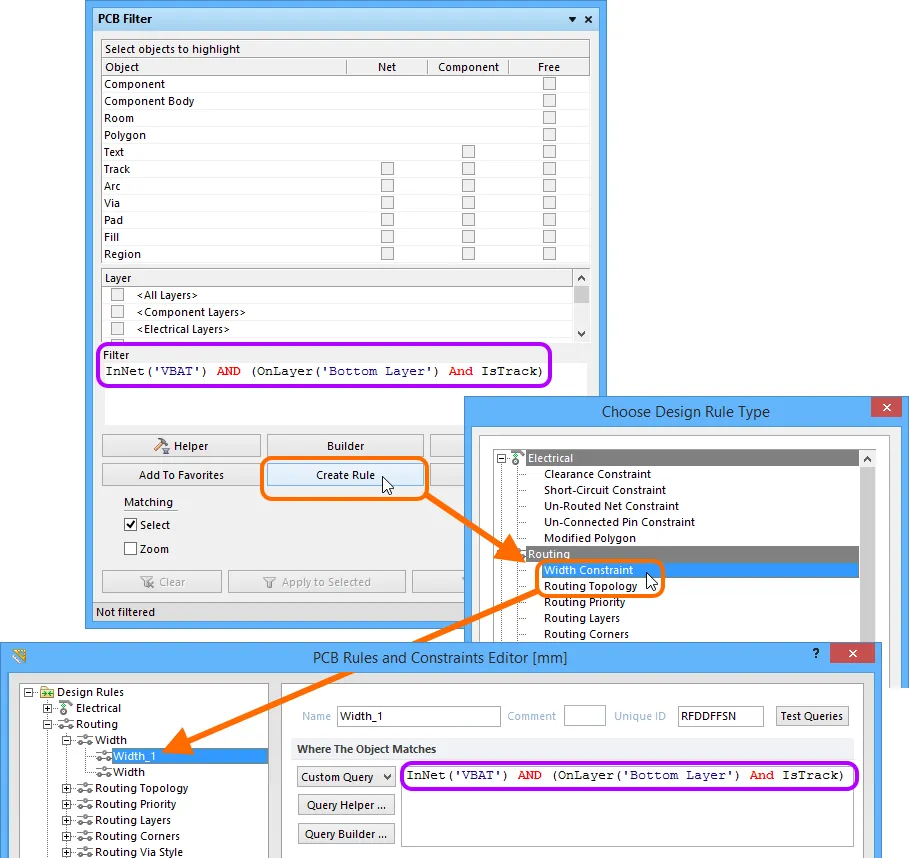Expand the Electrical node in Design Rules

point(48,708)
